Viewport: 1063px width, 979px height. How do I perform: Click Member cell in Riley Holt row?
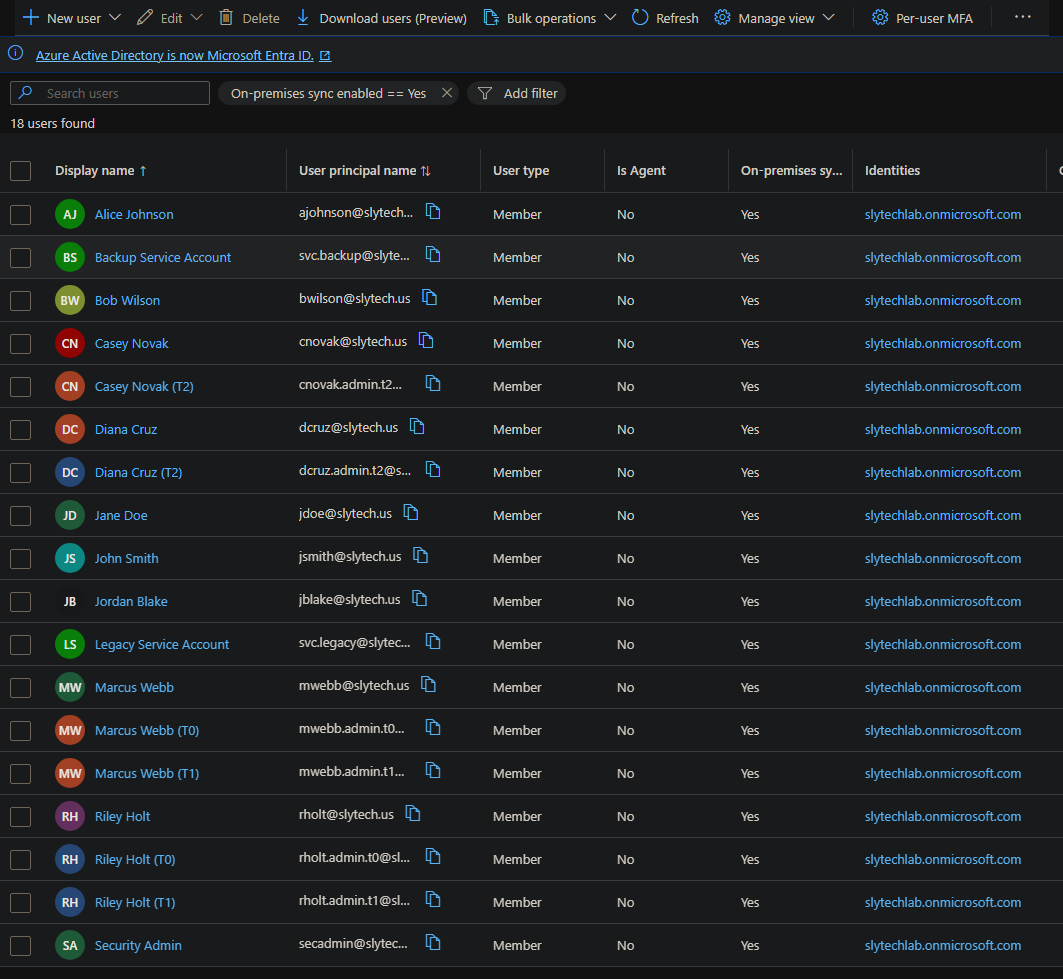click(x=517, y=816)
